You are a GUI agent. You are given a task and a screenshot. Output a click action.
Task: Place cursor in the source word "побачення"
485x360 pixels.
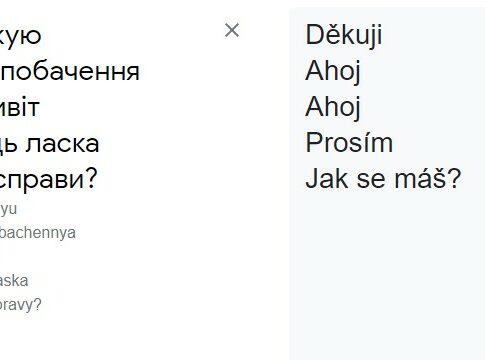(70, 72)
